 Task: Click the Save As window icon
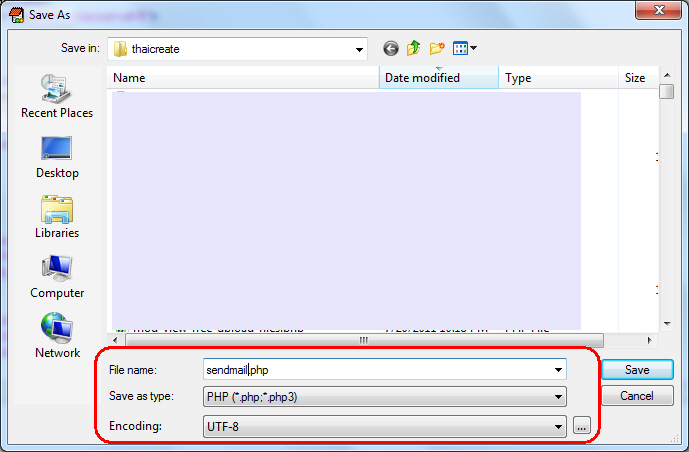point(17,15)
